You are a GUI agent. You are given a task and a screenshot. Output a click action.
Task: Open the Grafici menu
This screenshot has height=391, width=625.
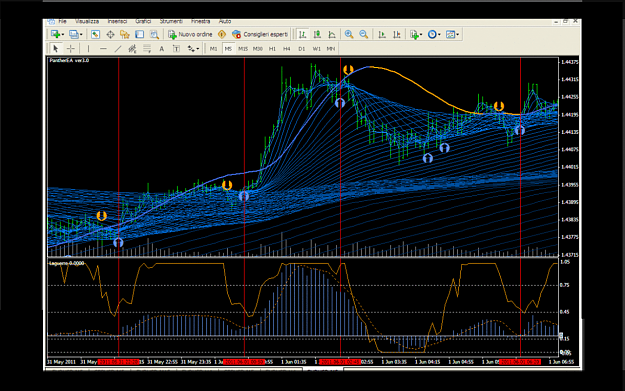point(143,22)
